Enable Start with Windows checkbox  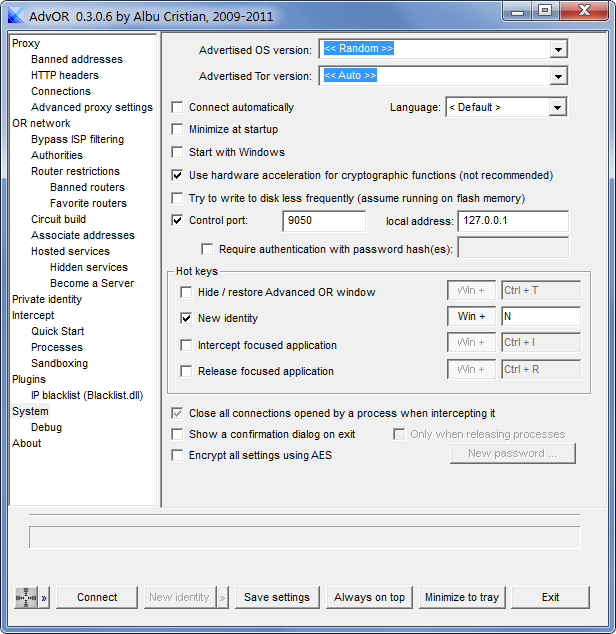(x=177, y=152)
